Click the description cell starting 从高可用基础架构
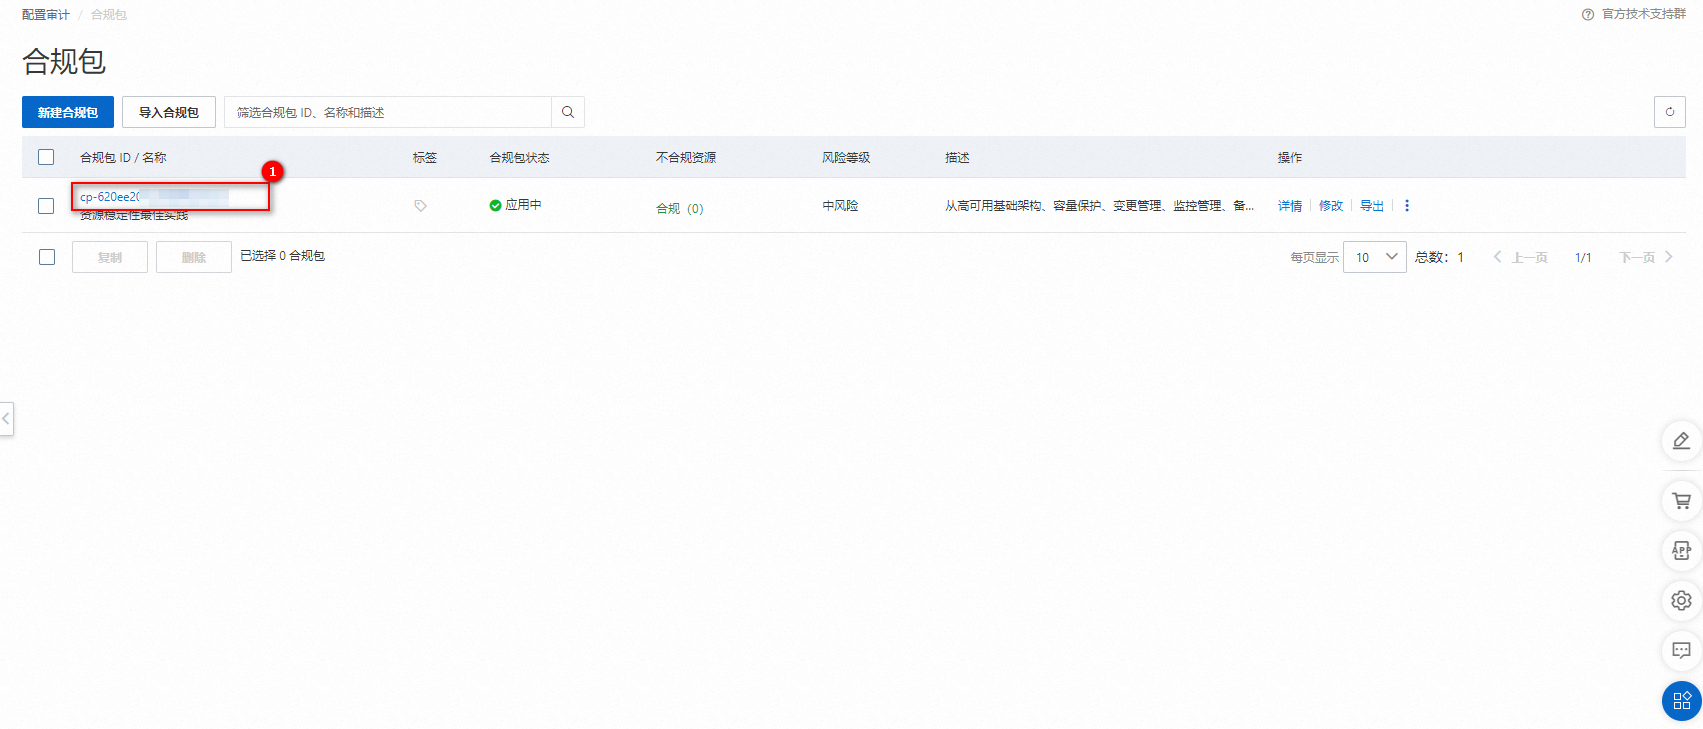 tap(1099, 206)
